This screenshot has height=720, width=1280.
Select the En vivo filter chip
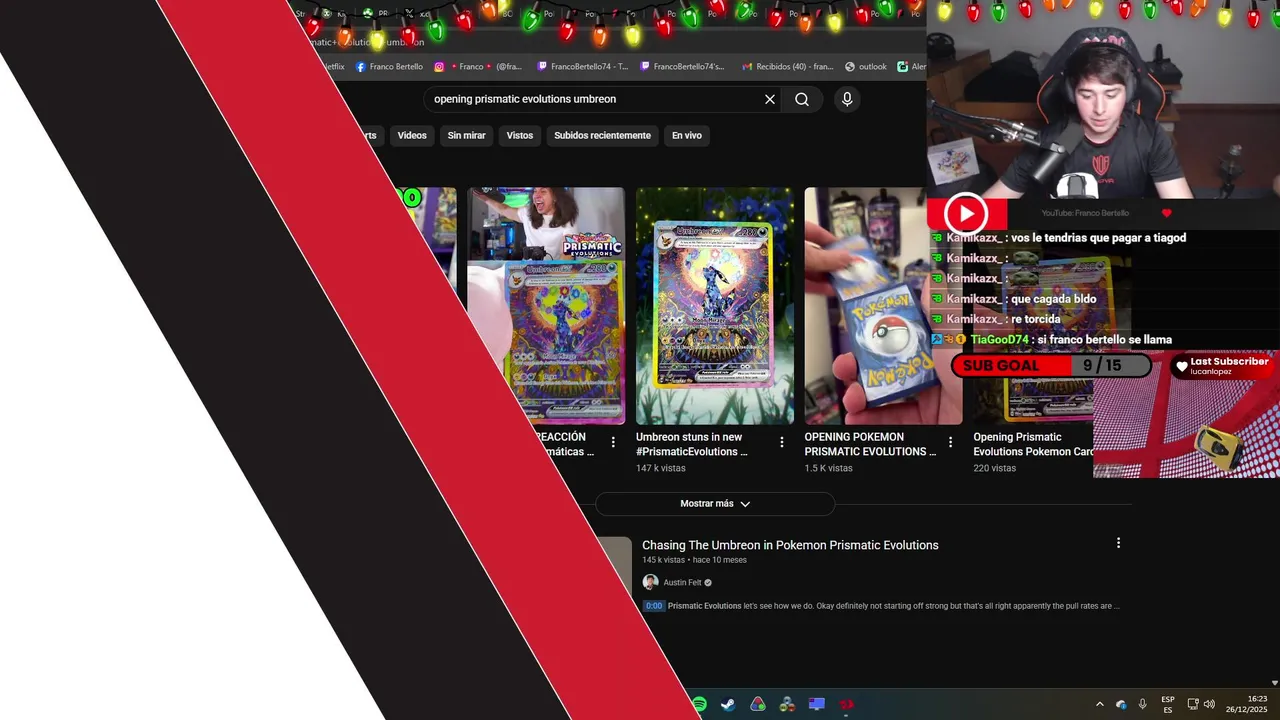[686, 135]
